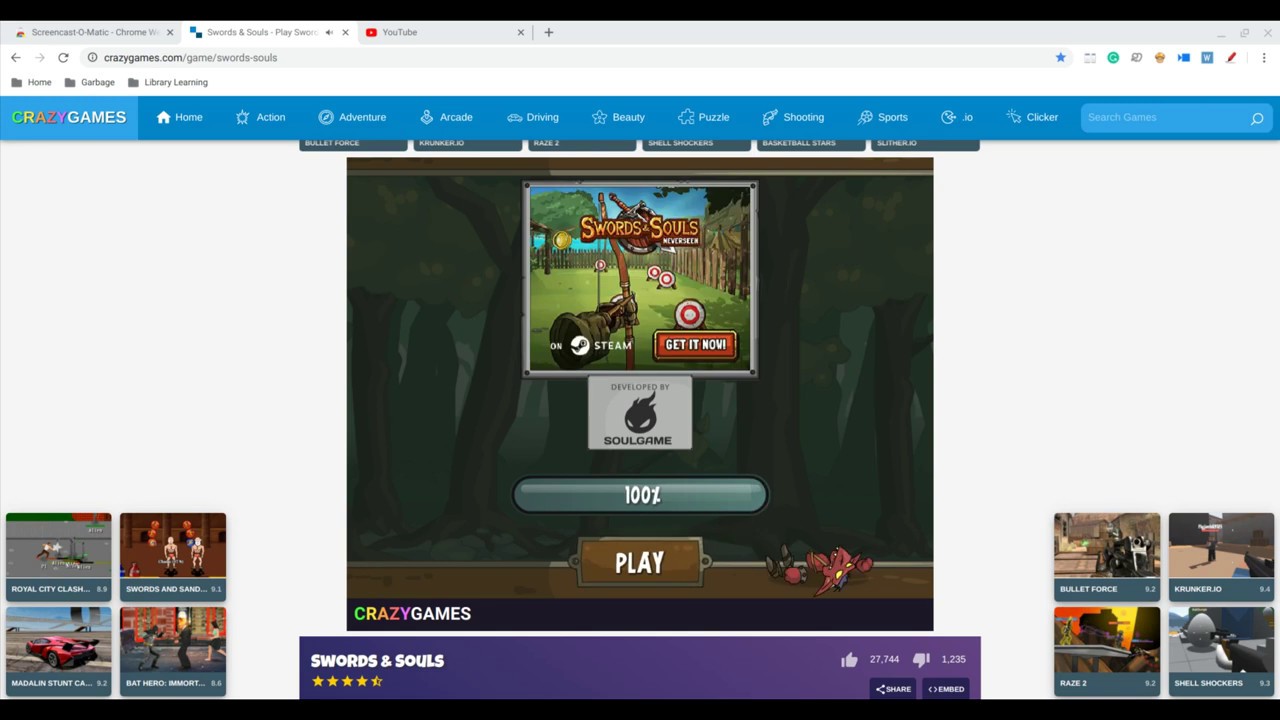The image size is (1280, 720).
Task: Open the Swords and Sandals game thumbnail
Action: click(173, 556)
